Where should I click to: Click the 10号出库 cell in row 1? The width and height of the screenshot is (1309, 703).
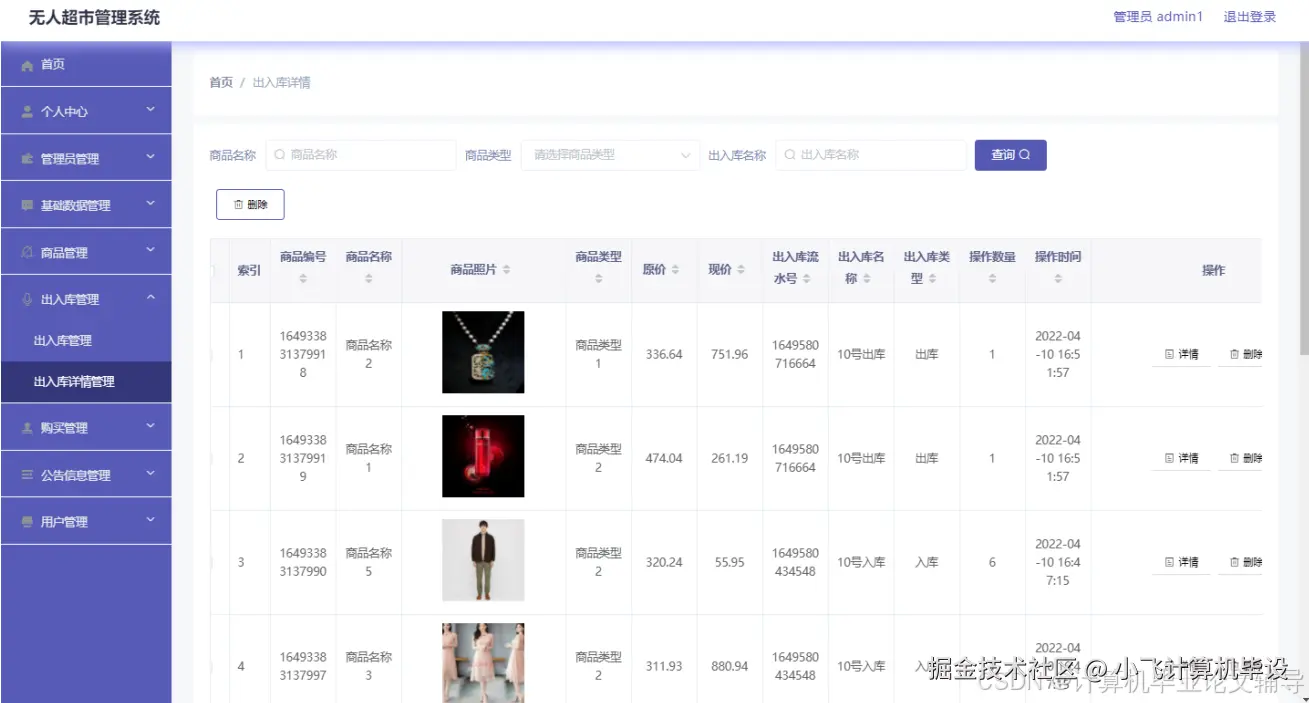(861, 354)
